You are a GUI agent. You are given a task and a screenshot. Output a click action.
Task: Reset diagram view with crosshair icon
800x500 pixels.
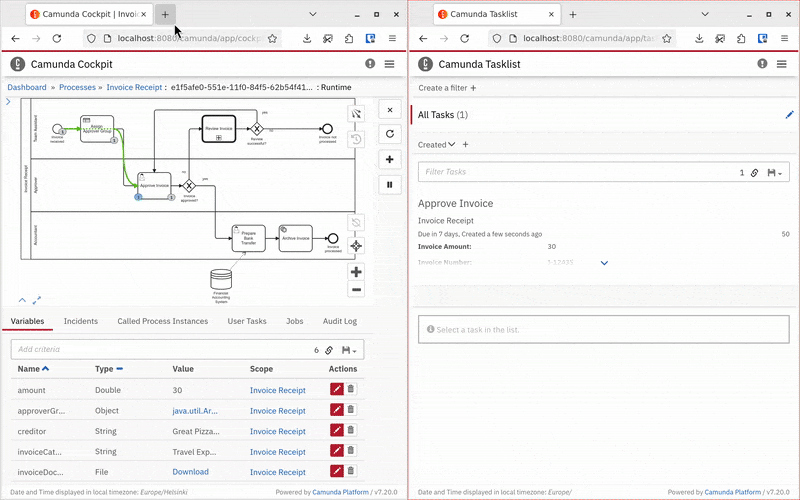(x=356, y=246)
